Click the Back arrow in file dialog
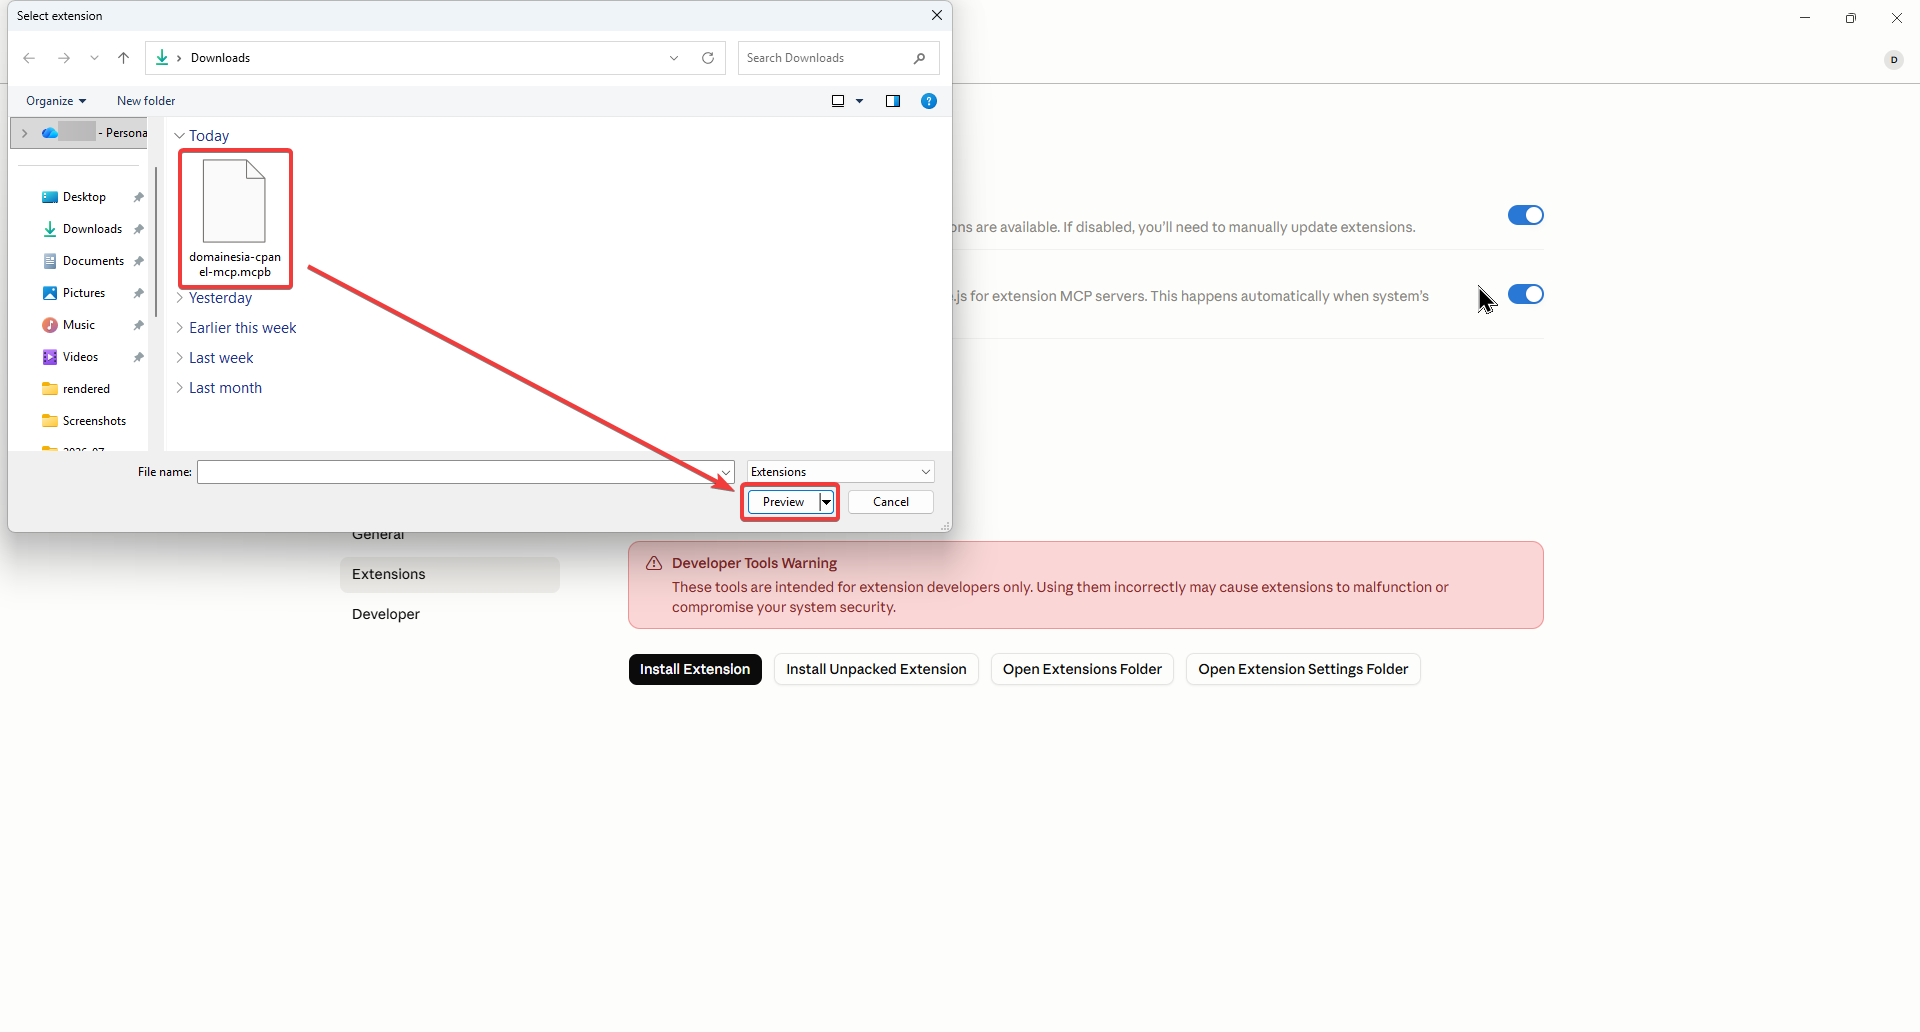1920x1032 pixels. click(x=29, y=58)
